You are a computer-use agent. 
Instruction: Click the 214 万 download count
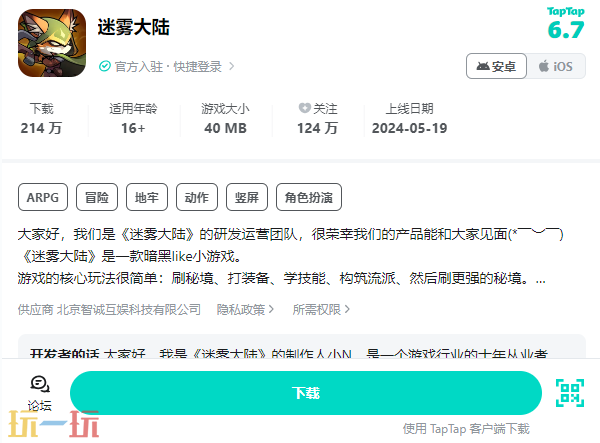click(41, 128)
